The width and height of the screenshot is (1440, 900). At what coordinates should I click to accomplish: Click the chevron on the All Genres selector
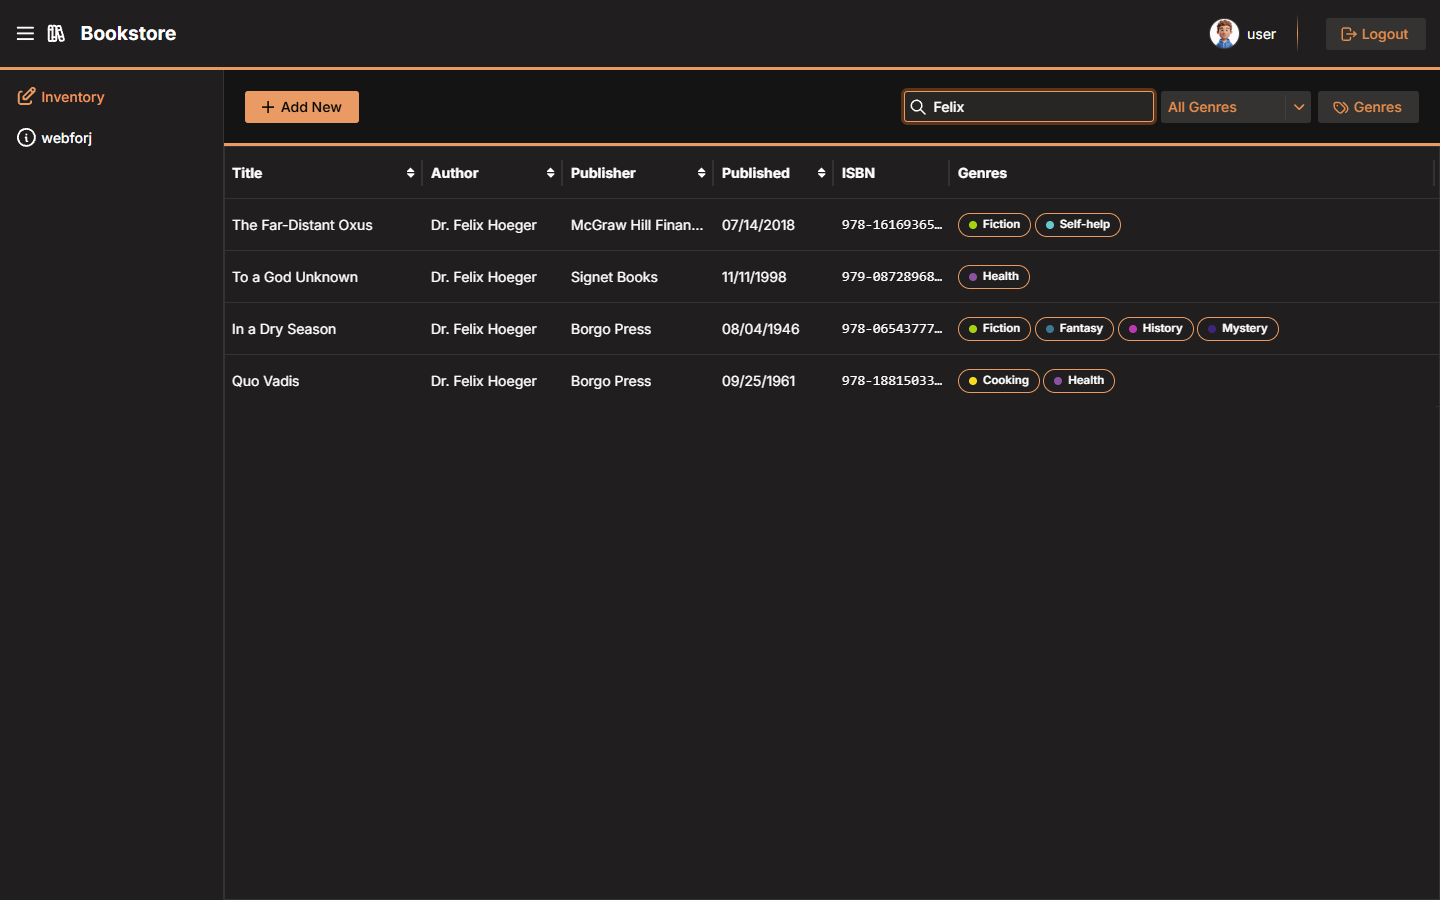(x=1299, y=106)
